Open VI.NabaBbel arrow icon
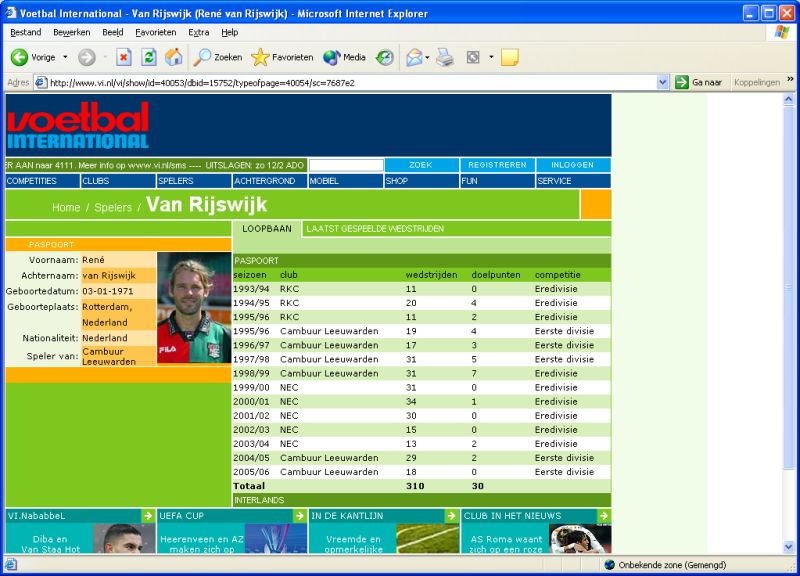The height and width of the screenshot is (576, 800). pyautogui.click(x=148, y=516)
